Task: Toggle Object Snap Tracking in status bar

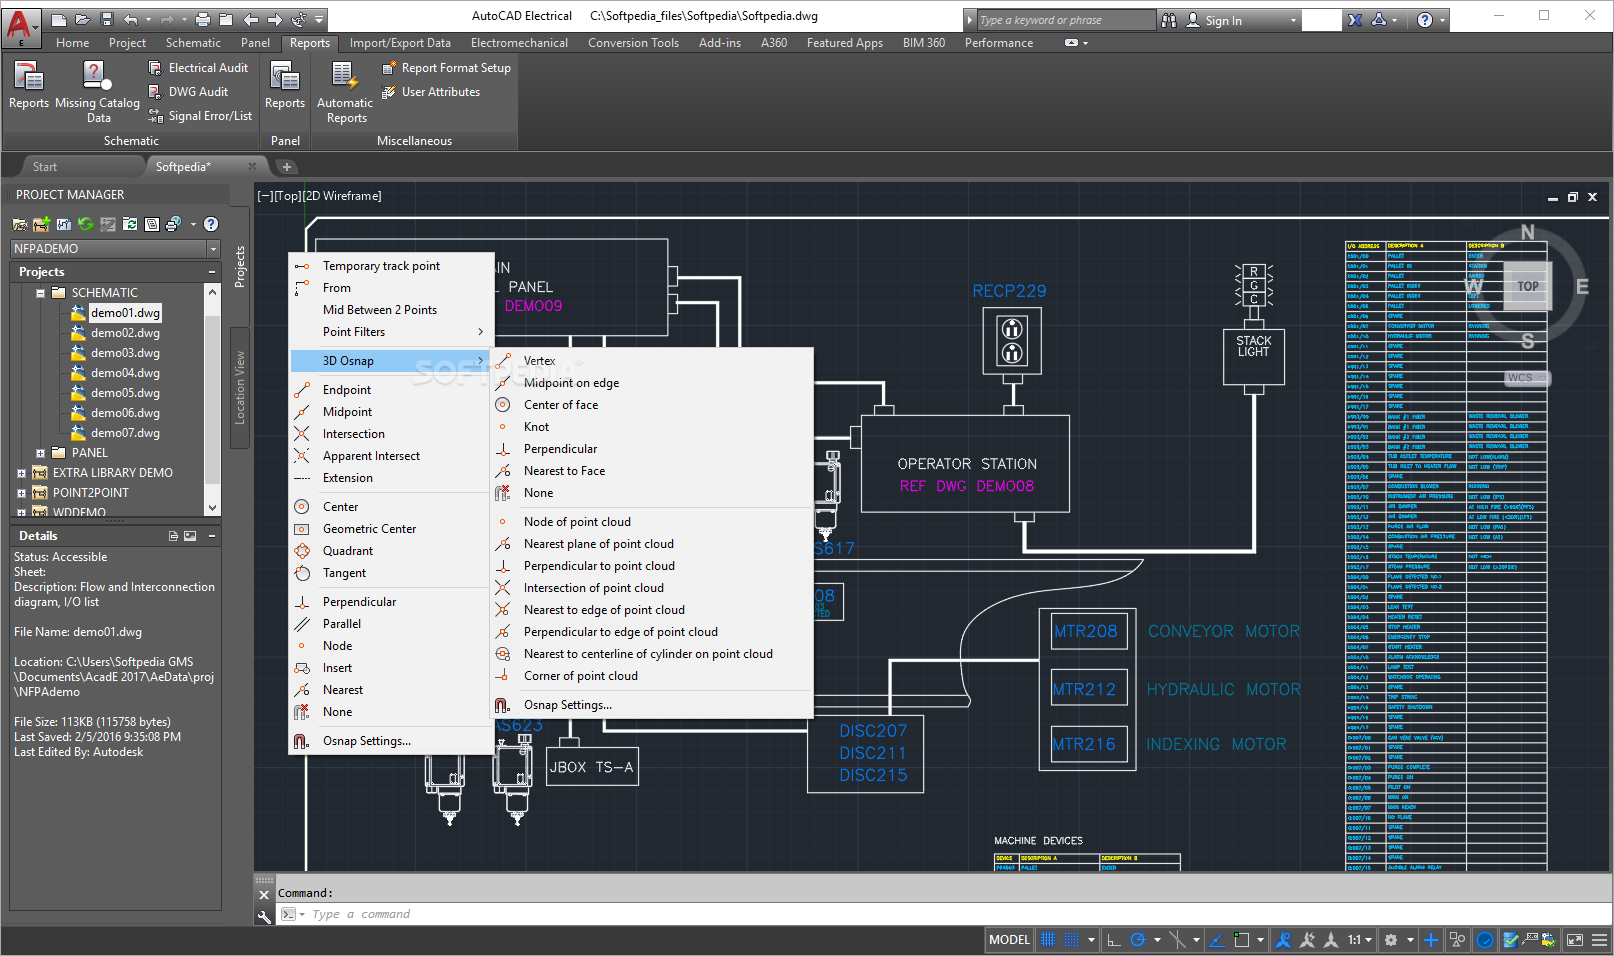Action: pos(1217,940)
